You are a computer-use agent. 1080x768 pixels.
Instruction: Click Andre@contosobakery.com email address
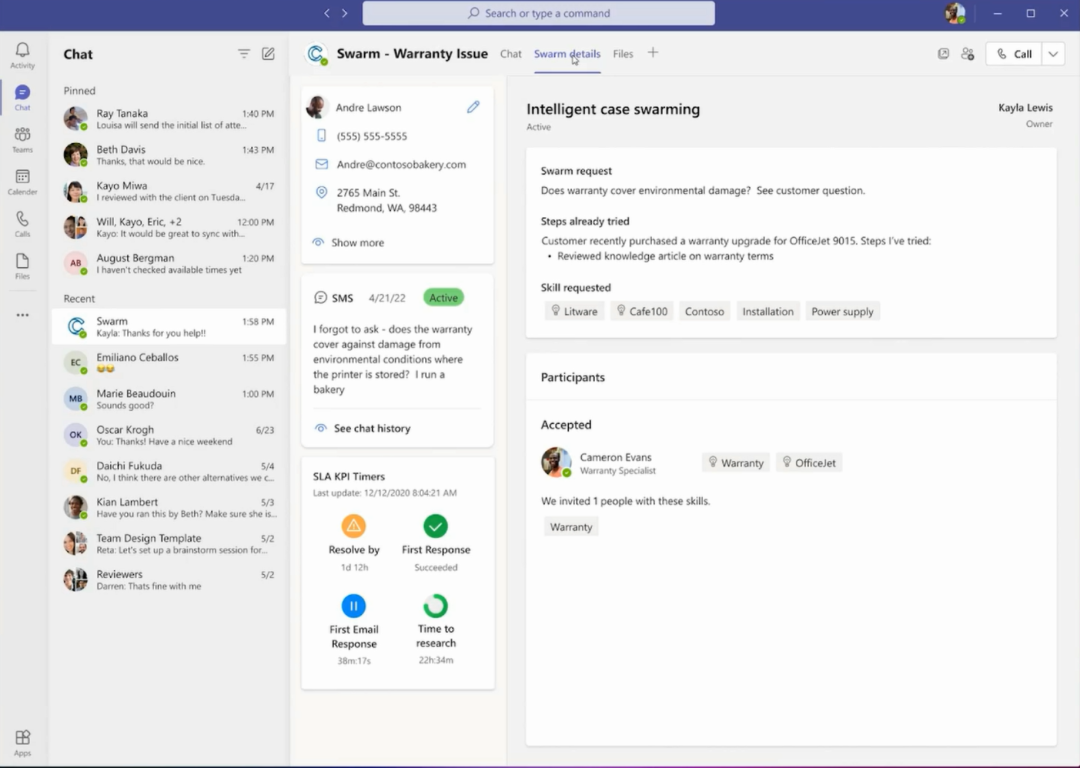(x=401, y=164)
